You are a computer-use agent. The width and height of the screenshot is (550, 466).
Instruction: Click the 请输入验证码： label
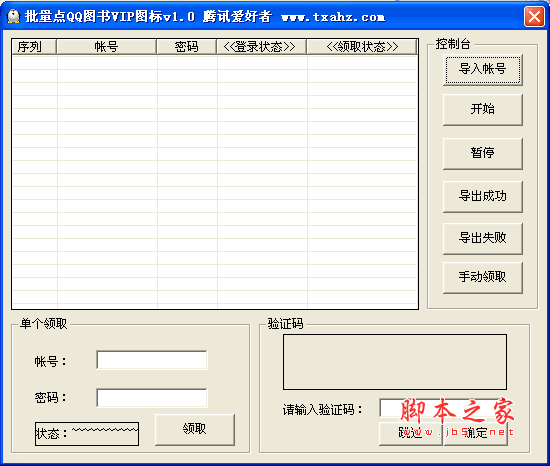(322, 410)
